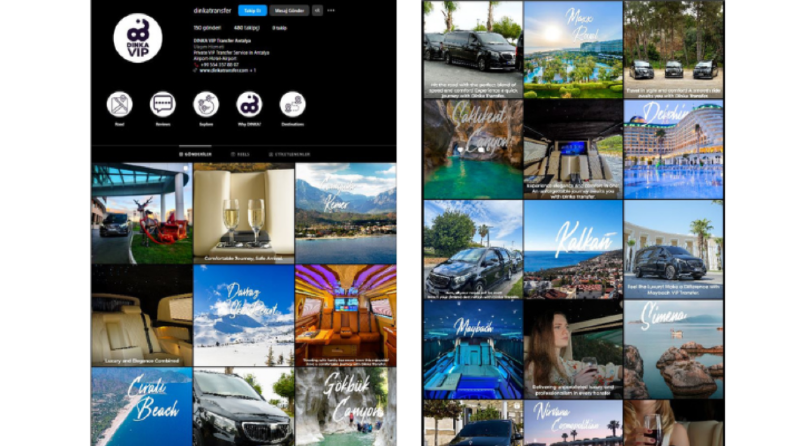Open the Luxury and Elegance Combined seat post
The width and height of the screenshot is (793, 446).
[x=142, y=316]
